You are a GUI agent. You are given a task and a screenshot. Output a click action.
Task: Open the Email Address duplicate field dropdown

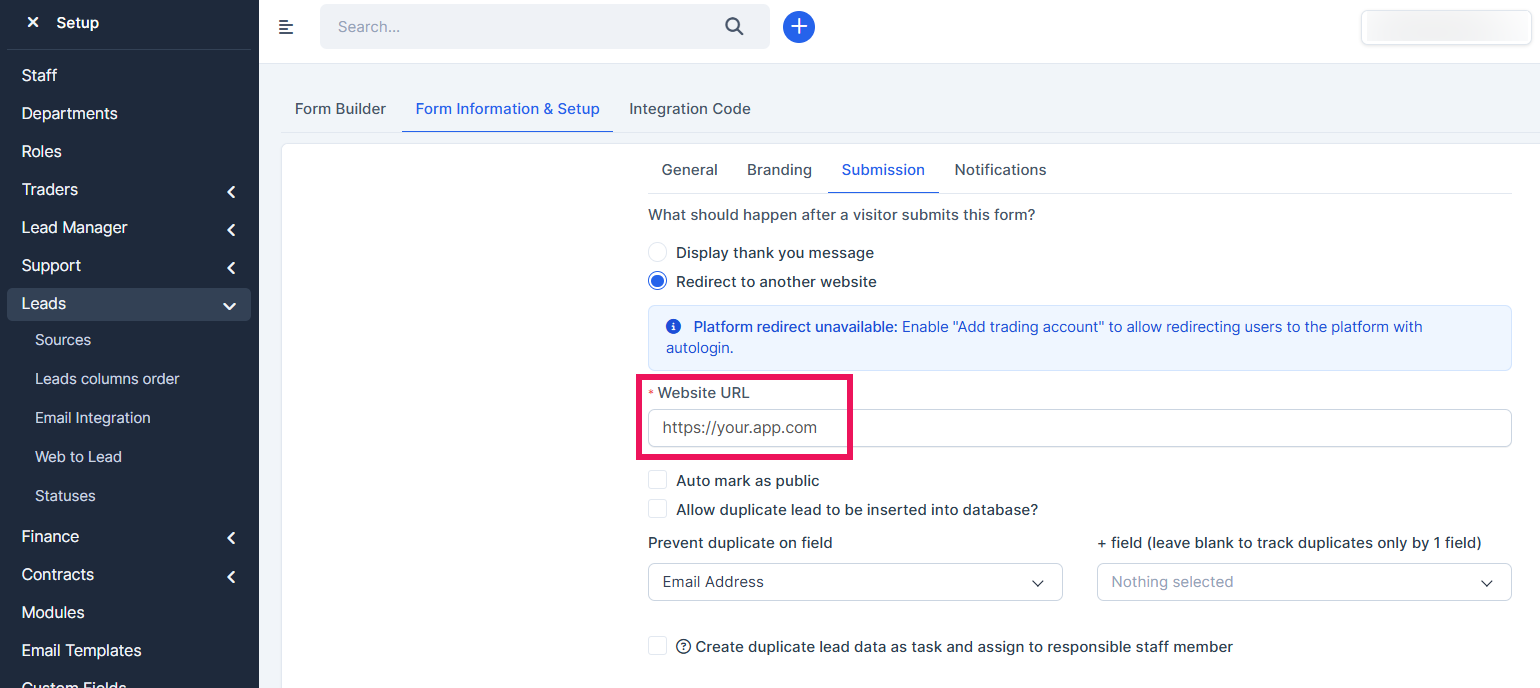point(855,582)
